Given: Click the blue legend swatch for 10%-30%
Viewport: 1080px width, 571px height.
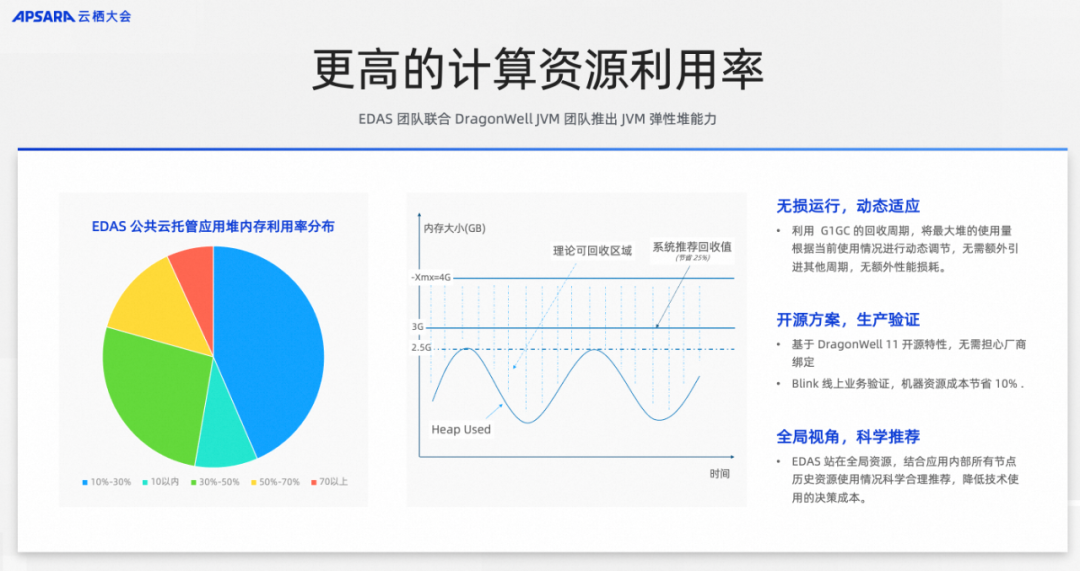Looking at the screenshot, I should tap(85, 482).
